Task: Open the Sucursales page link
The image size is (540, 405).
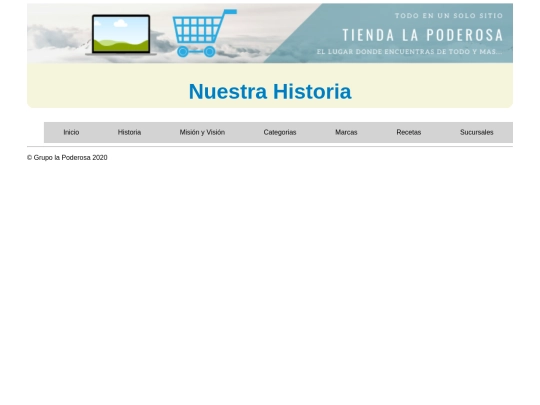Action: pos(477,132)
